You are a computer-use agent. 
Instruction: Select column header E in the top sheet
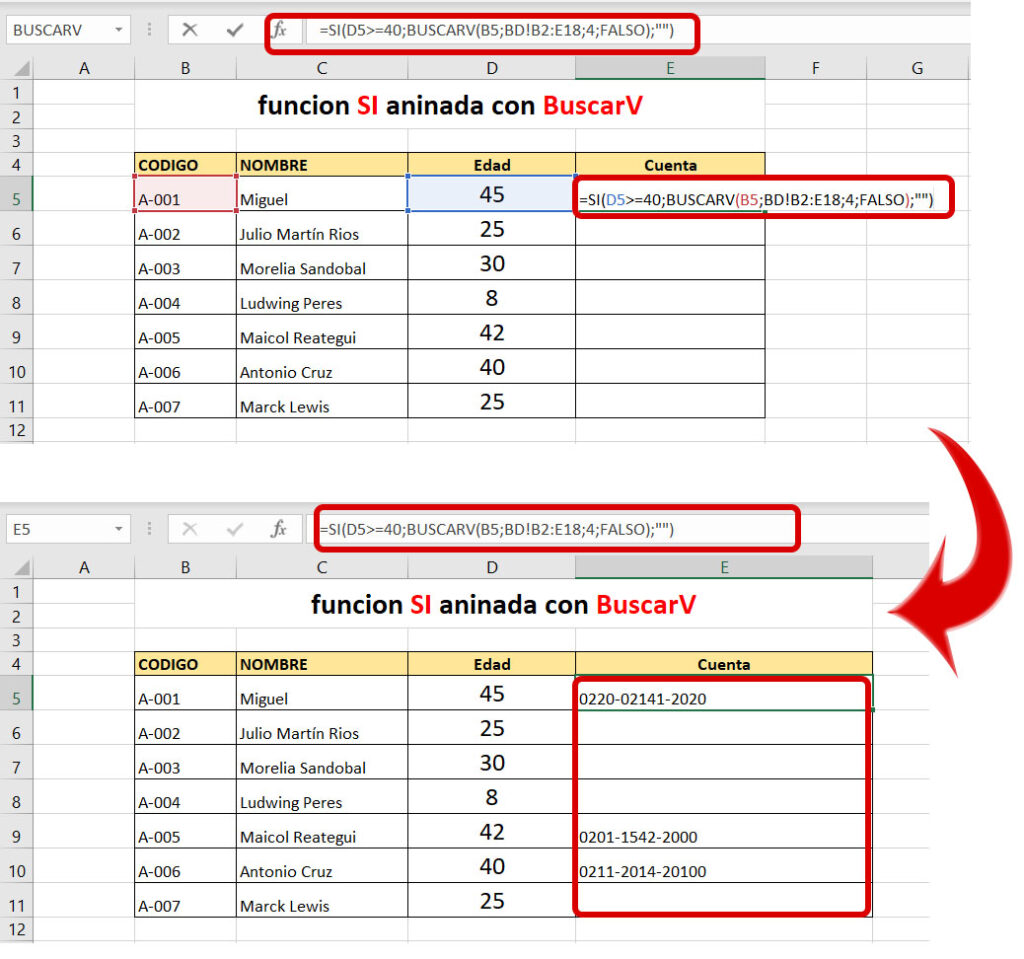point(670,68)
